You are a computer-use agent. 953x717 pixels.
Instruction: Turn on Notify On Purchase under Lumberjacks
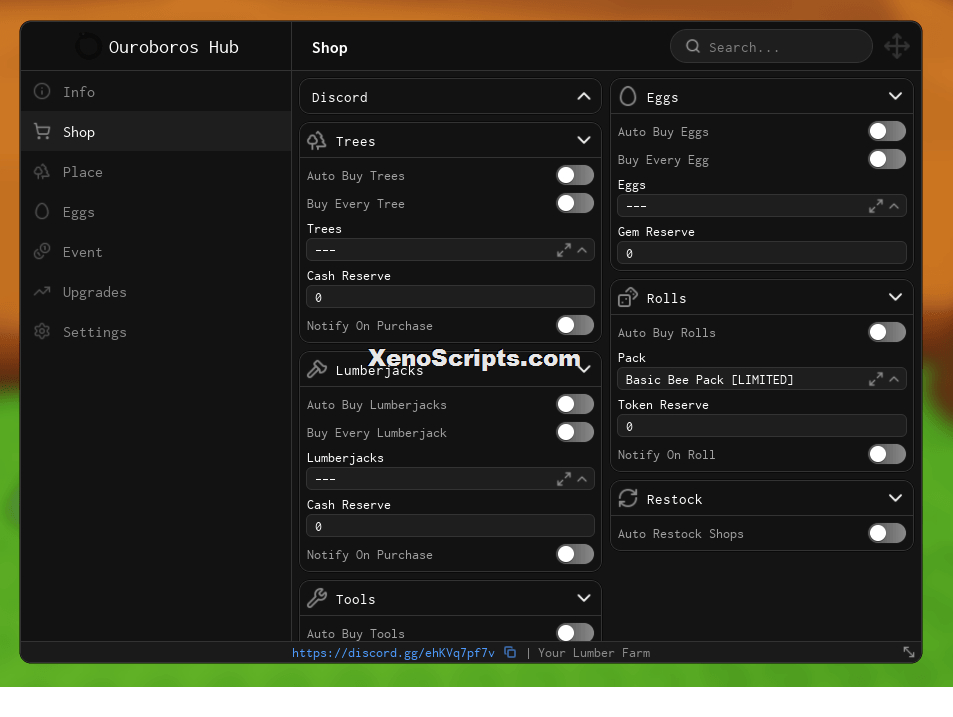tap(575, 554)
